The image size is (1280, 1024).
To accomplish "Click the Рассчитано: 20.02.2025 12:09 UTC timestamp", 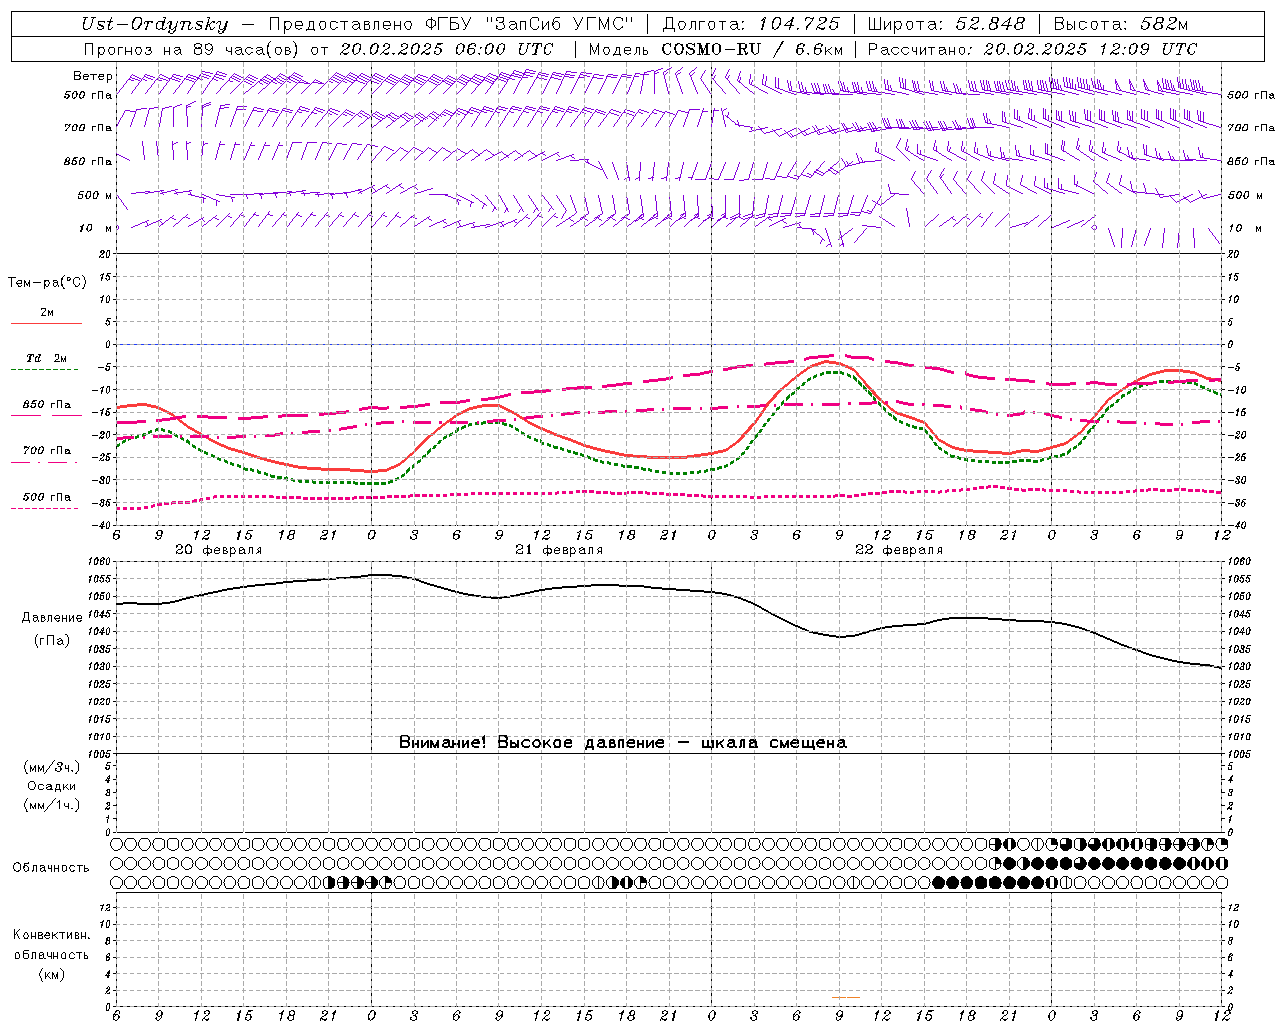I will [1032, 49].
